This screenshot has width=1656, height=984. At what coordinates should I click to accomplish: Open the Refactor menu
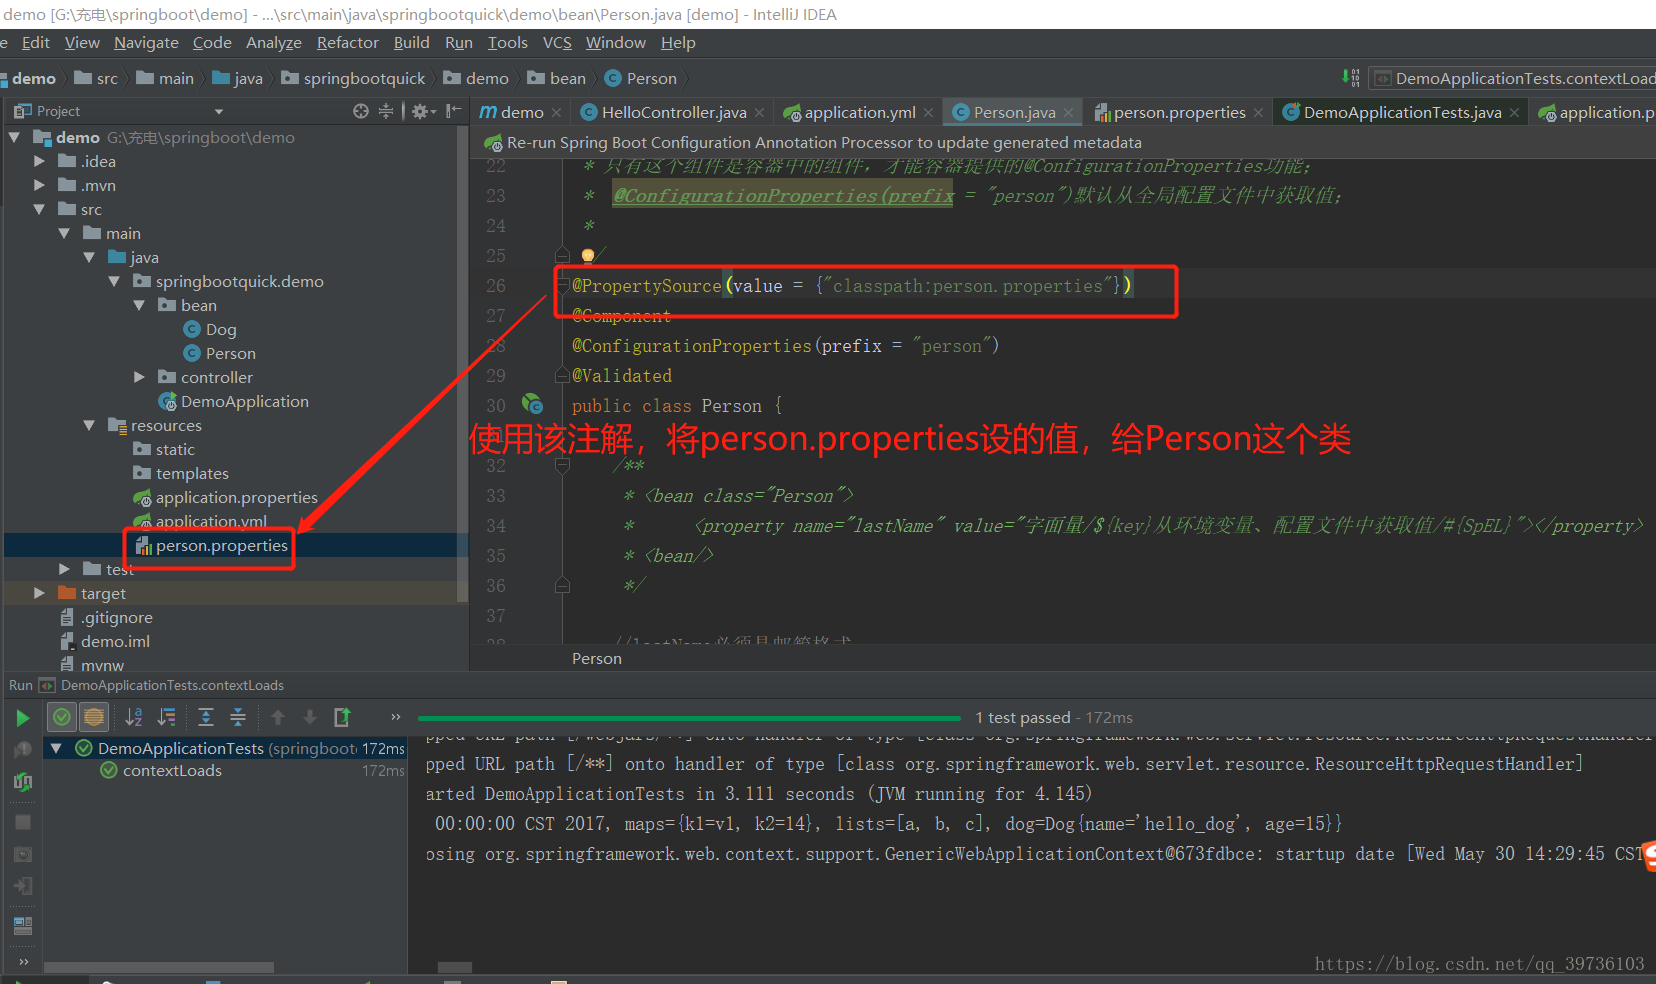348,42
